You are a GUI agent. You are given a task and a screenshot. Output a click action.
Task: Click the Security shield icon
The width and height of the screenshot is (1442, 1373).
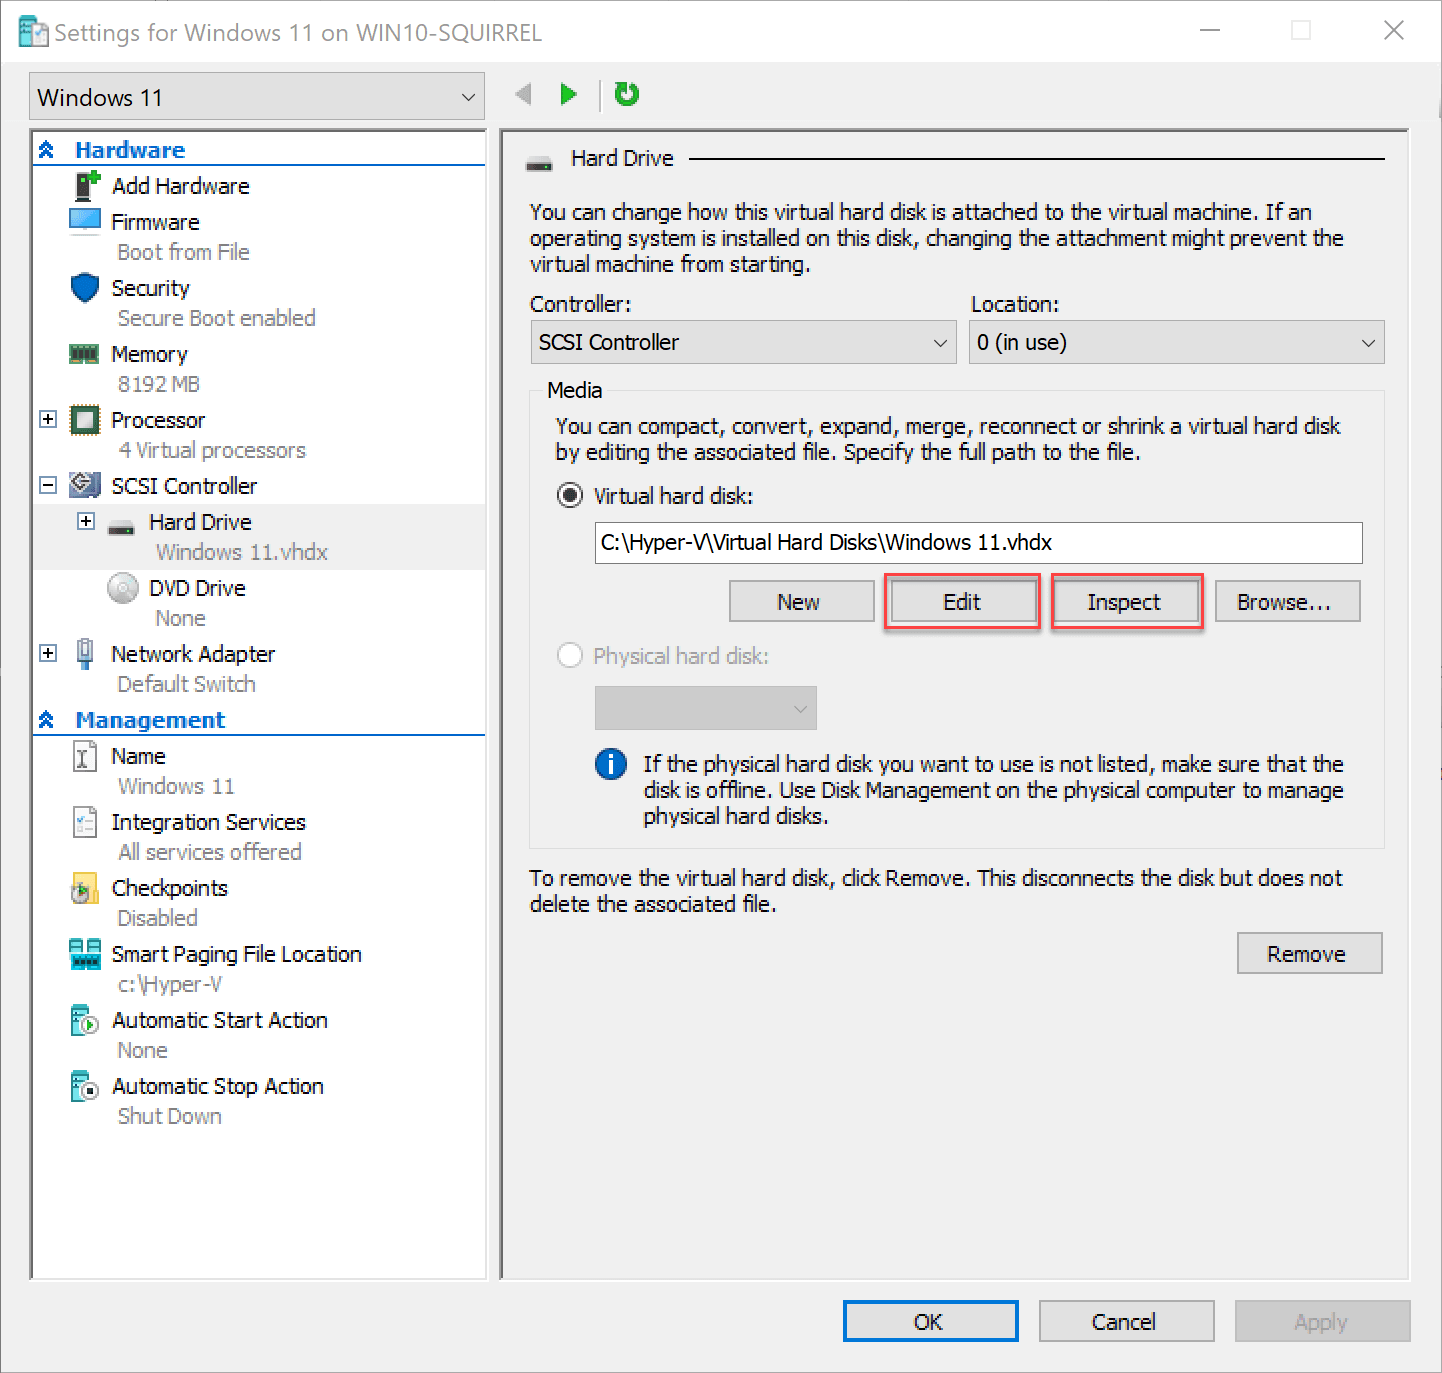[85, 288]
